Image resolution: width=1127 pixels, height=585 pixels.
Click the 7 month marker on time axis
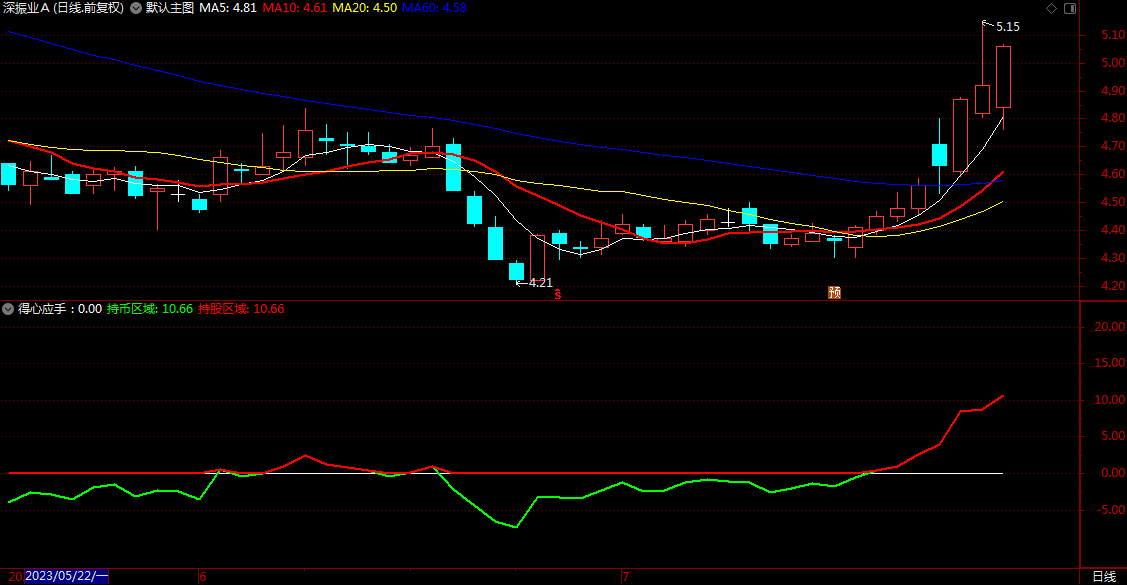click(626, 577)
